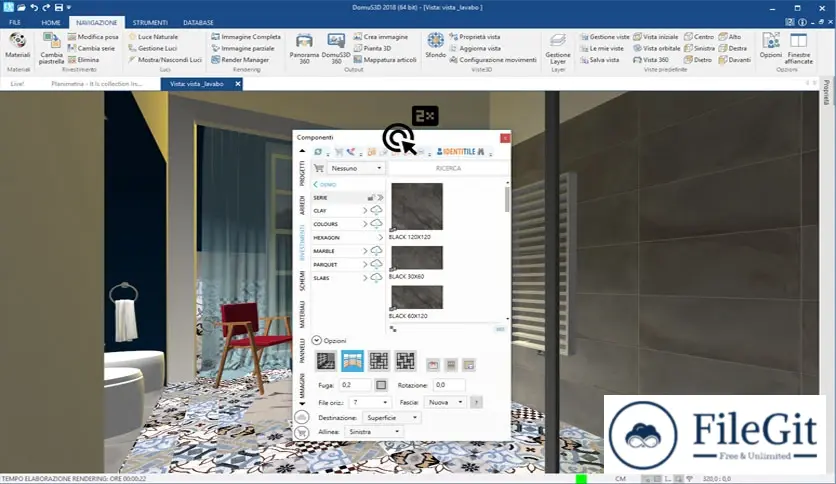The image size is (836, 484).
Task: Switch to the HOME ribbon tab
Action: tap(51, 22)
